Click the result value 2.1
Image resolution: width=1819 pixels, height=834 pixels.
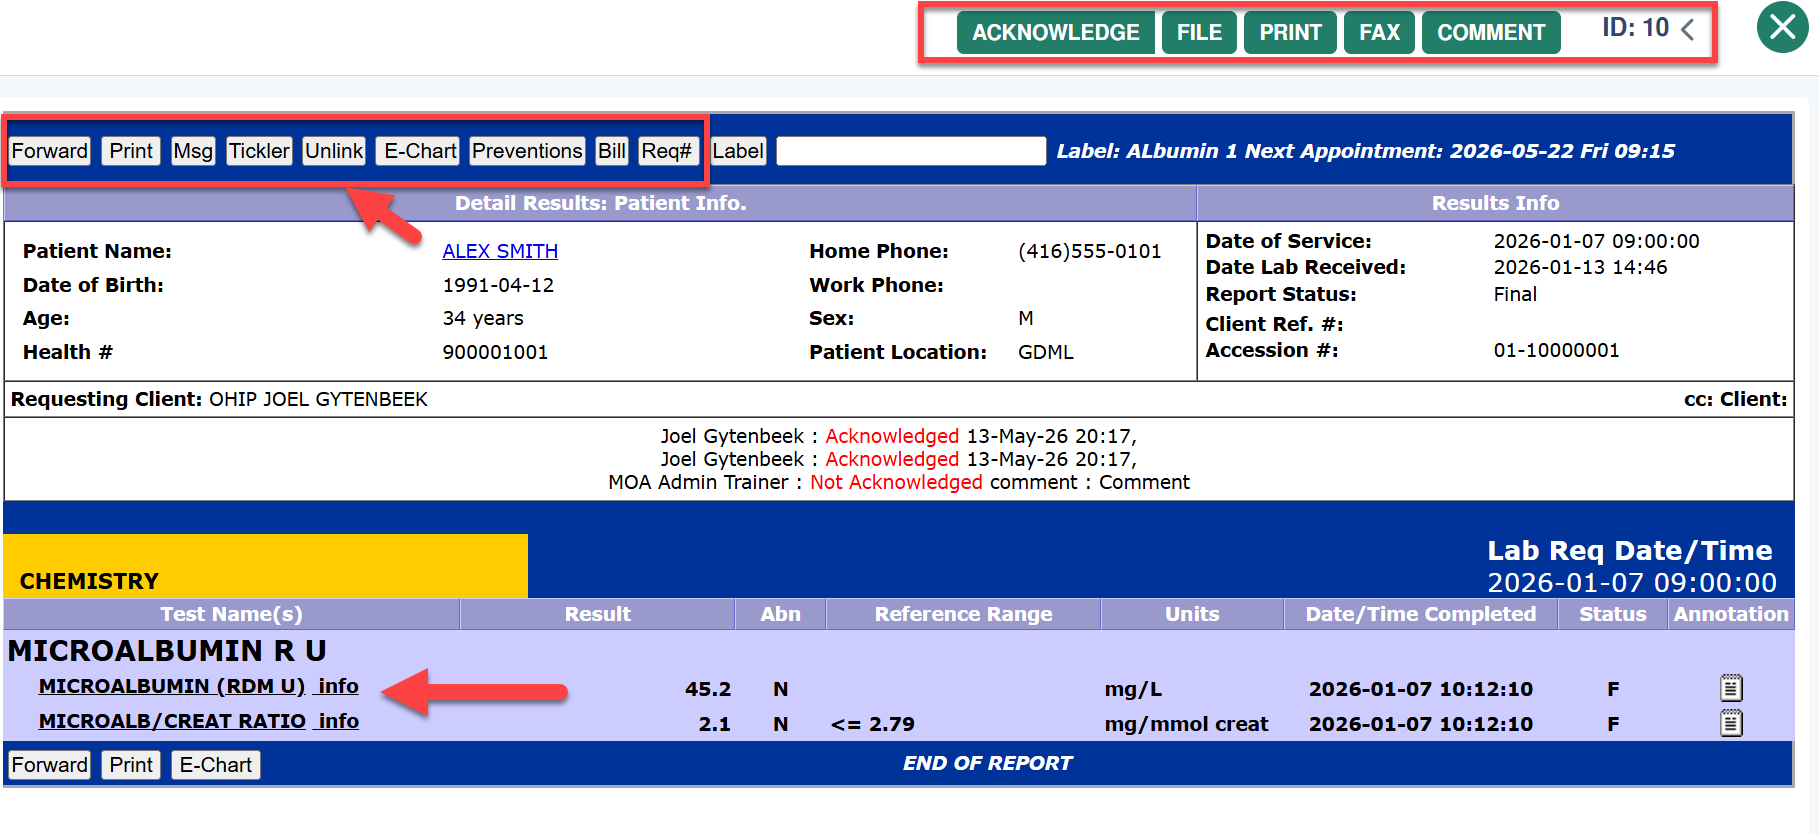tap(714, 724)
